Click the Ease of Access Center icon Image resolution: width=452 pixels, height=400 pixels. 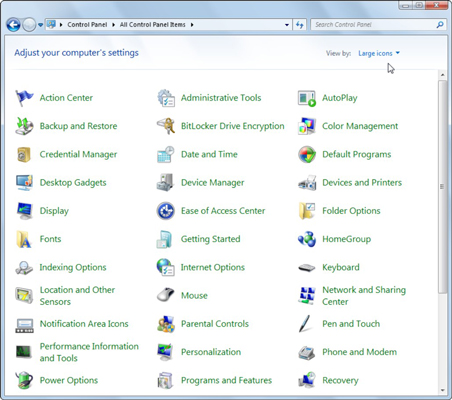pos(166,211)
